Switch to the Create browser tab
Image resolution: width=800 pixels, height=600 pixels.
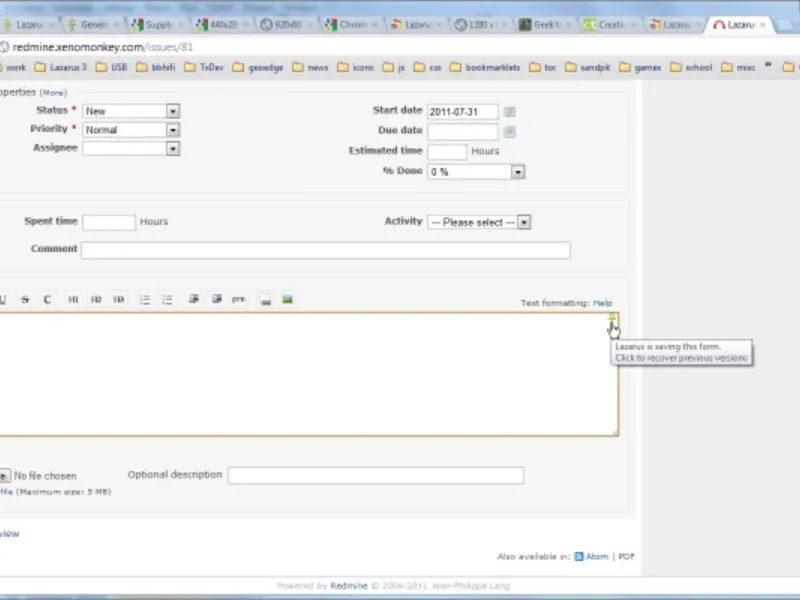pyautogui.click(x=611, y=24)
